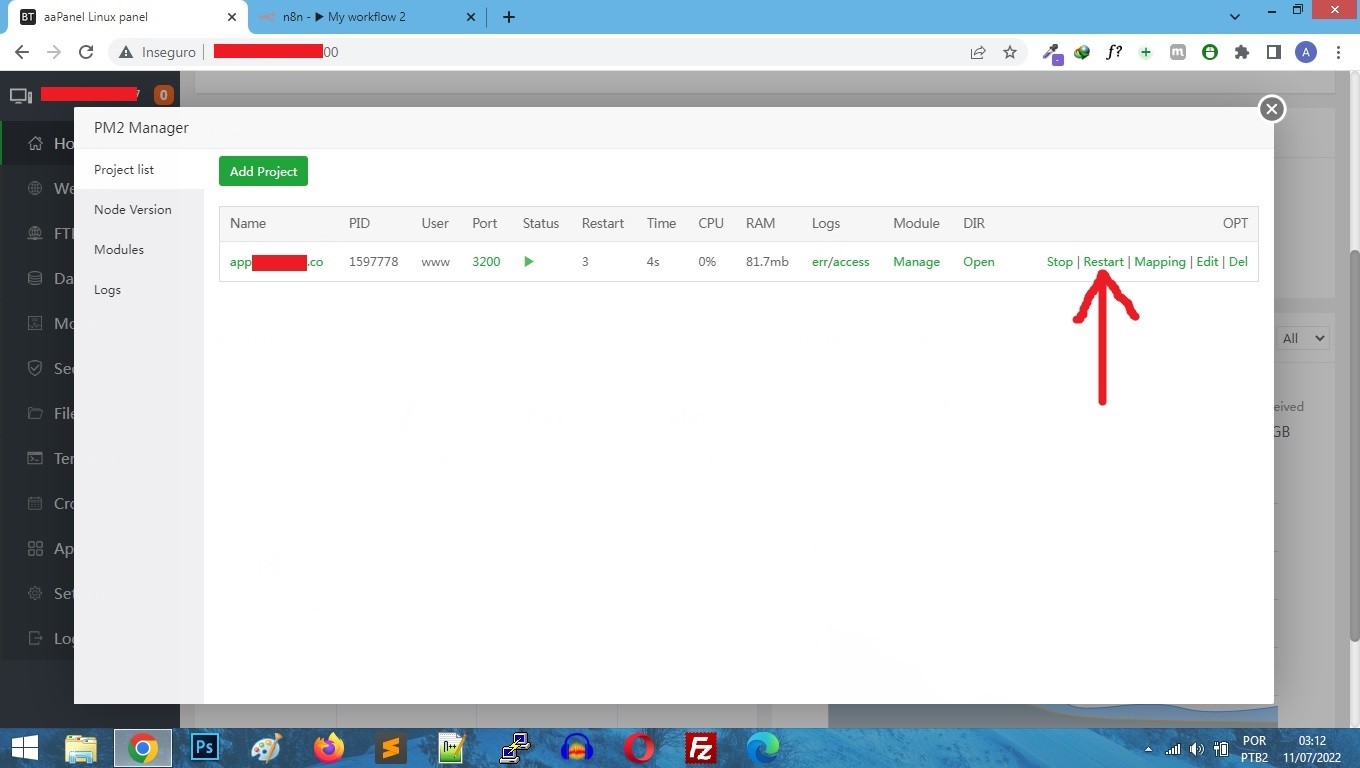1360x768 pixels.
Task: Bookmark this page with the star icon
Action: coord(1010,52)
